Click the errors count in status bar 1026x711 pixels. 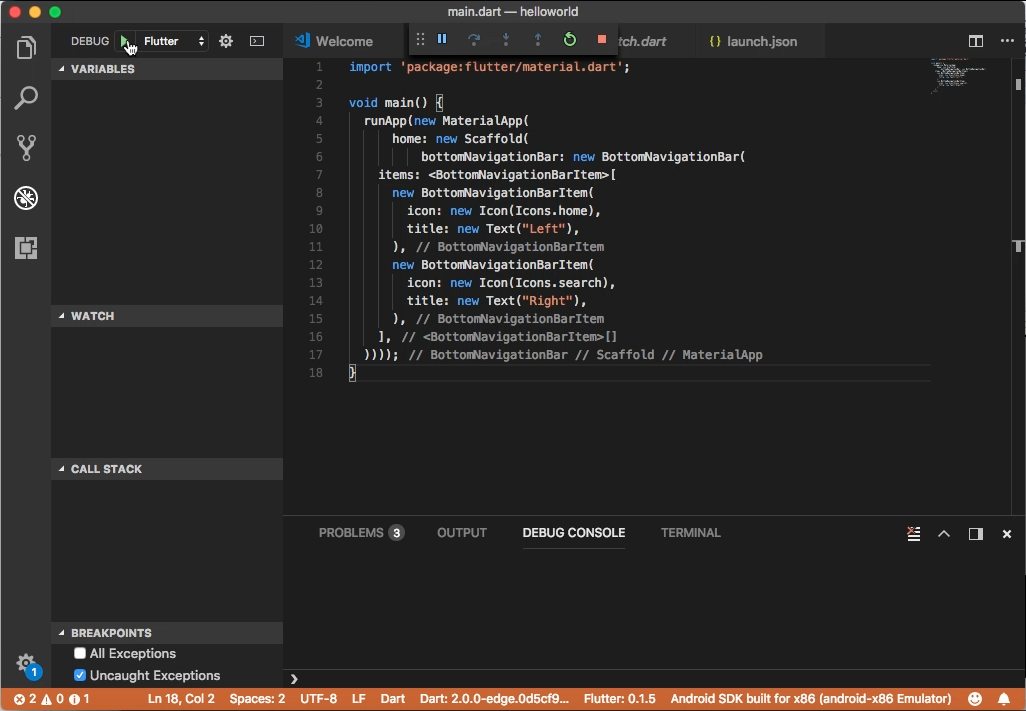tap(26, 699)
